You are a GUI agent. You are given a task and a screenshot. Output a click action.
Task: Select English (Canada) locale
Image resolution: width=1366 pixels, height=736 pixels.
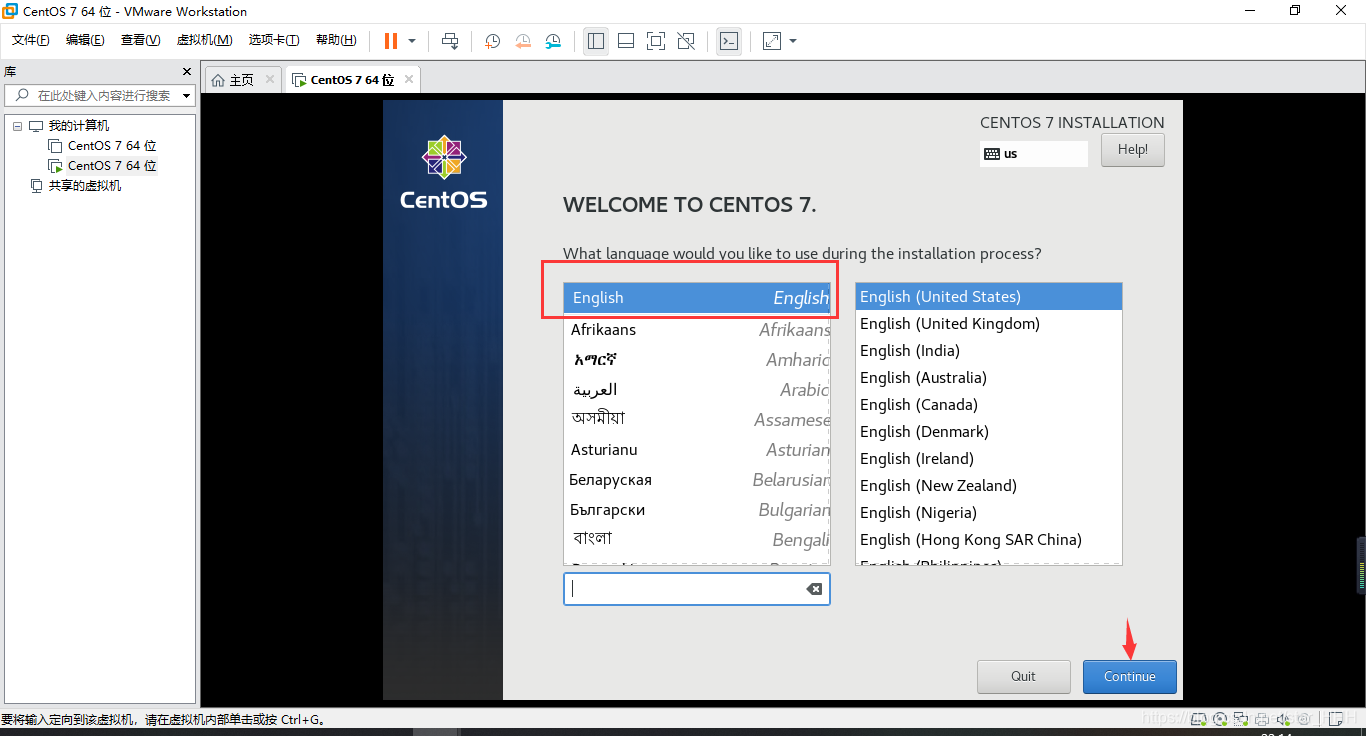(x=989, y=405)
